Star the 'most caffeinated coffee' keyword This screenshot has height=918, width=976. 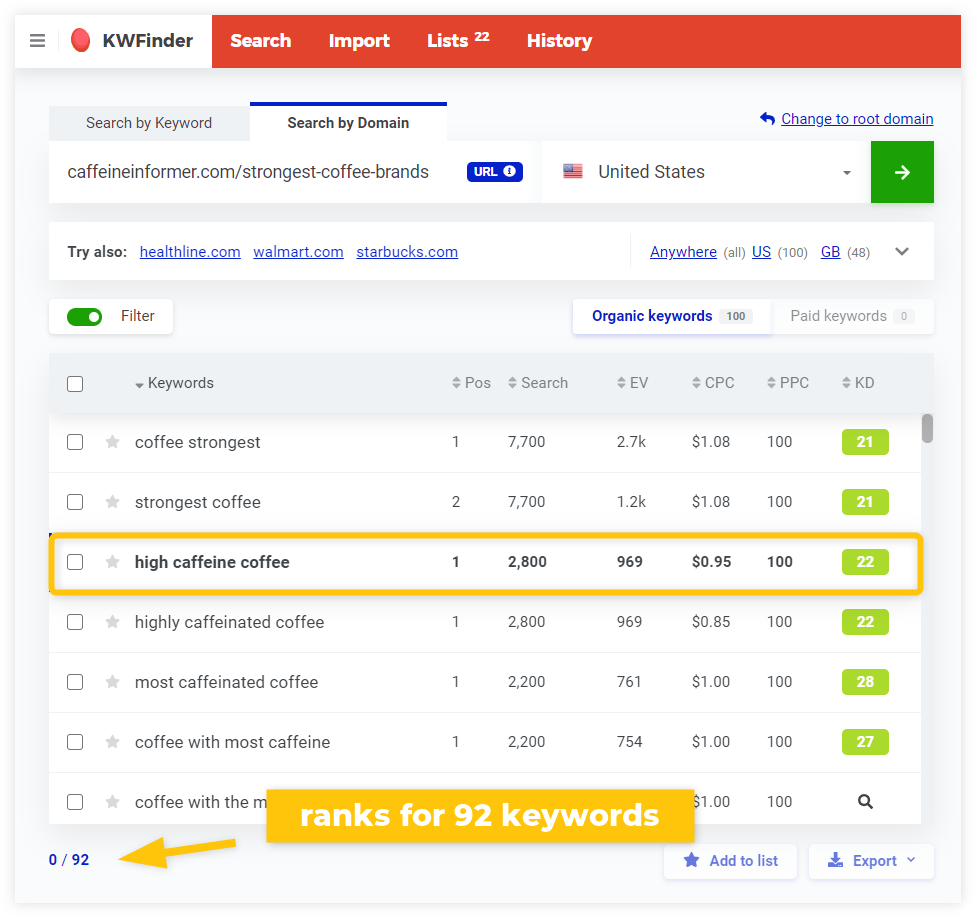coord(113,682)
